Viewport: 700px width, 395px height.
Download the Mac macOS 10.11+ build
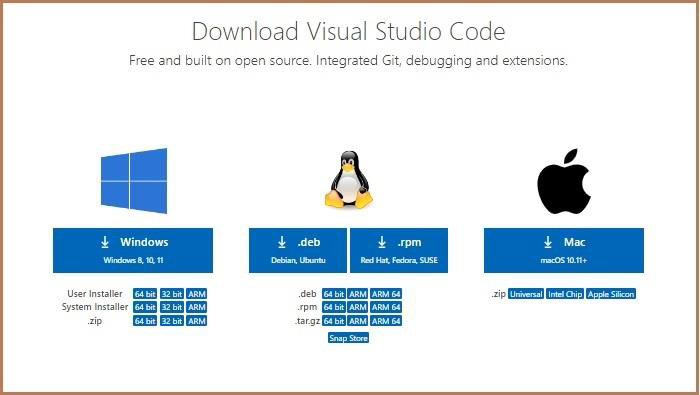click(x=564, y=250)
